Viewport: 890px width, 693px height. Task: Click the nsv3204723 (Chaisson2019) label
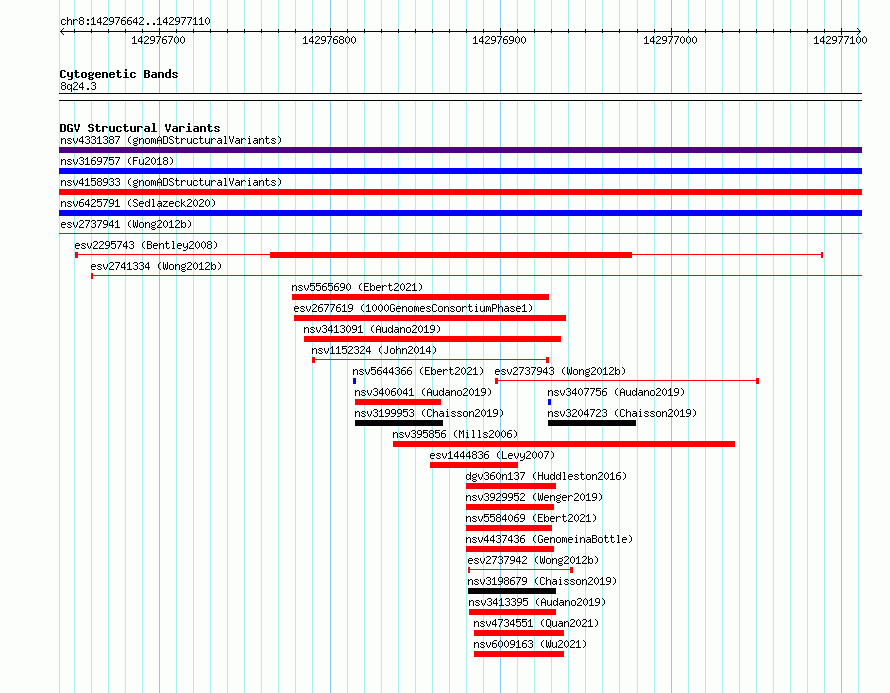coord(622,413)
